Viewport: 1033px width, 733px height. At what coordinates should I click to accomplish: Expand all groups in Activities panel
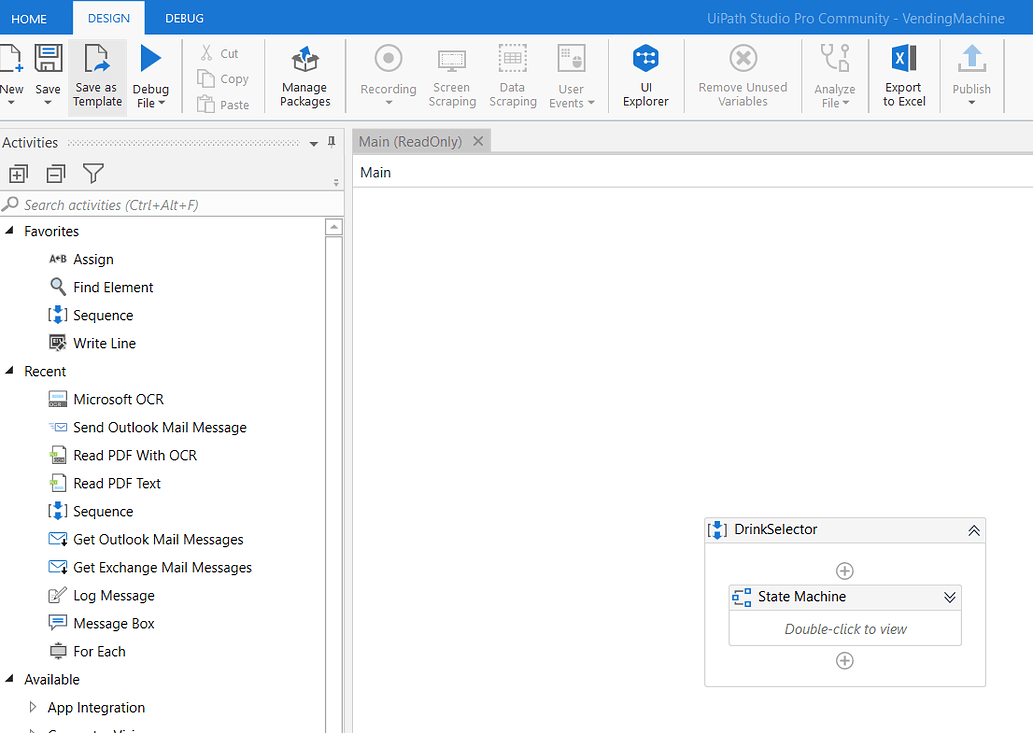point(18,173)
